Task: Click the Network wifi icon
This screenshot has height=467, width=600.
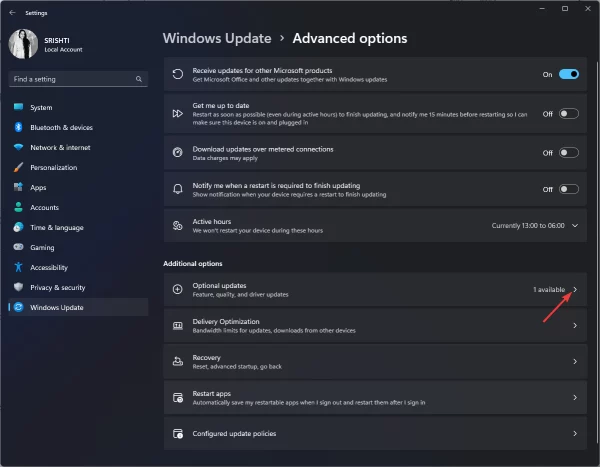Action: 18,147
